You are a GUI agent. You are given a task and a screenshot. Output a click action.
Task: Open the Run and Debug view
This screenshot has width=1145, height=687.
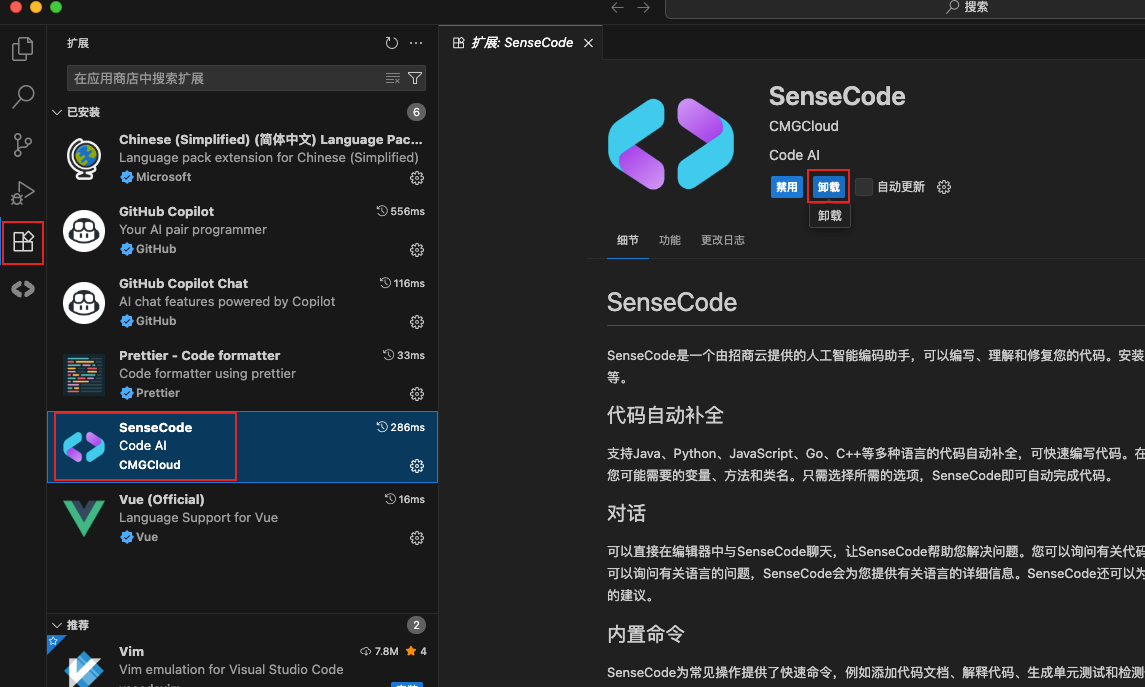(x=23, y=193)
